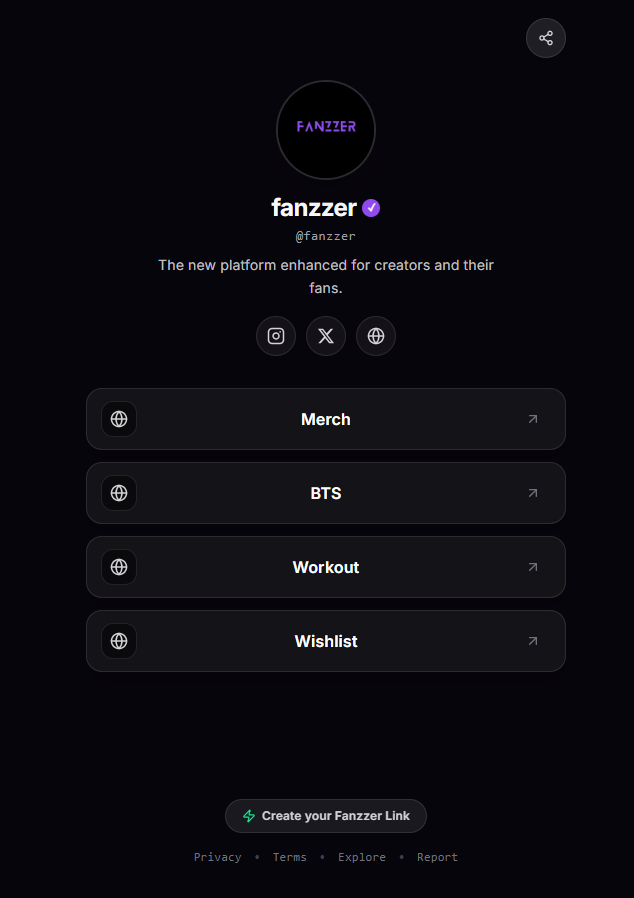
Task: Open the website globe social icon
Action: pyautogui.click(x=376, y=336)
